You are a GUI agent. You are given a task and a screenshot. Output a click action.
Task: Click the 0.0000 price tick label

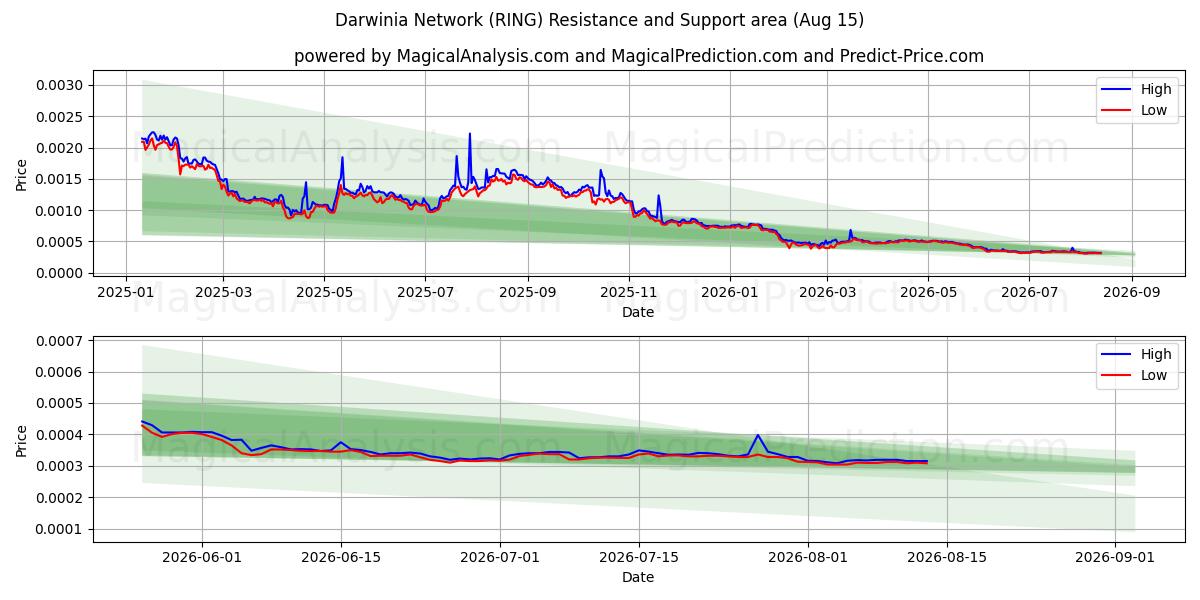click(60, 273)
